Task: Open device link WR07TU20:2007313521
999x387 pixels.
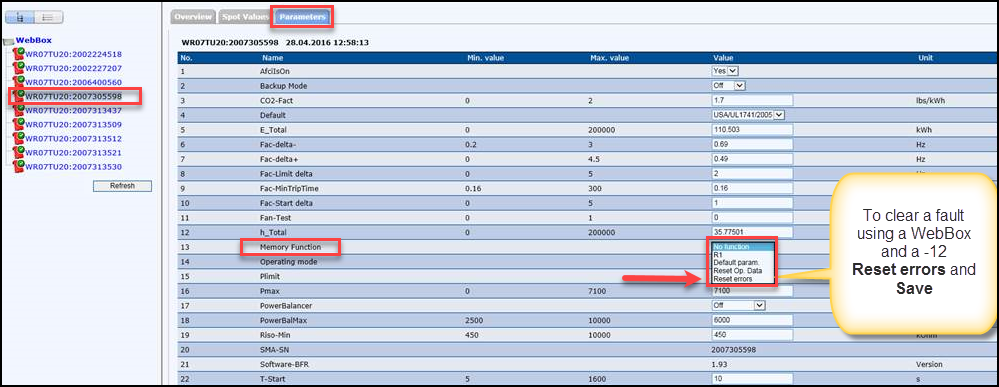Action: tap(73, 152)
